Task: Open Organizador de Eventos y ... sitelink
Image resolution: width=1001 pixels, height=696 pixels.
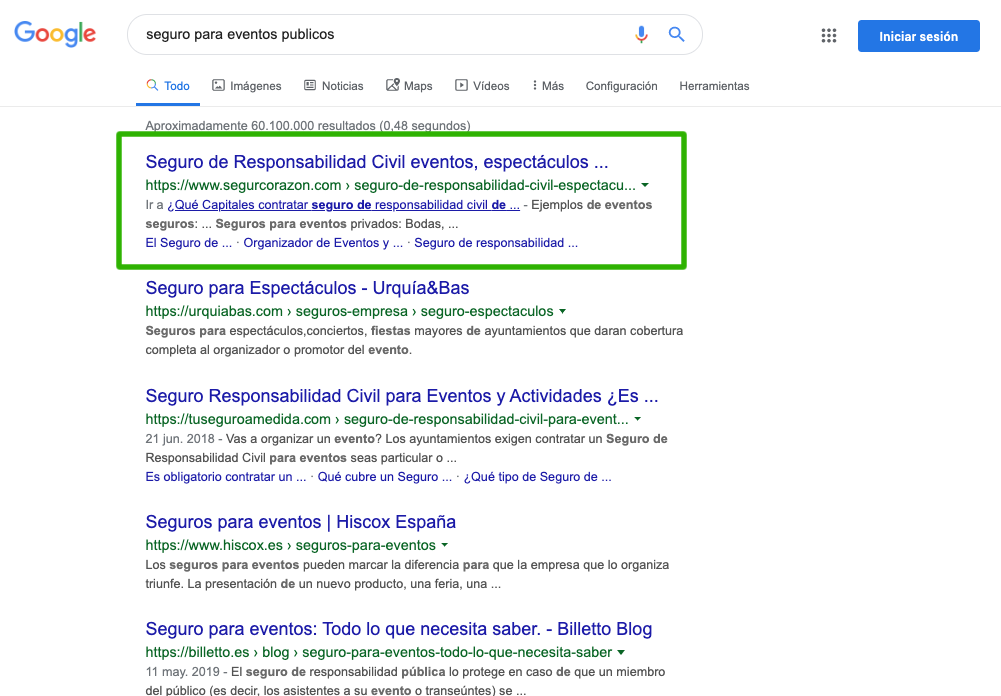Action: click(x=323, y=243)
